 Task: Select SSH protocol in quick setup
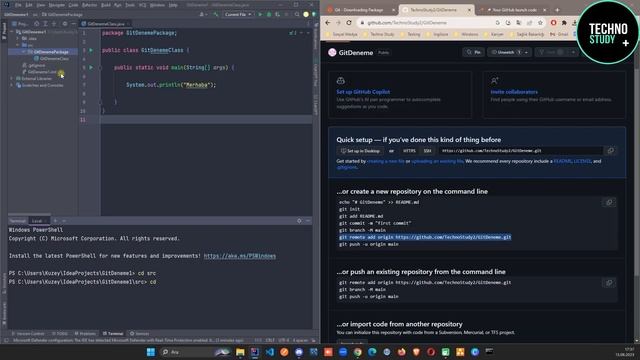(x=427, y=151)
